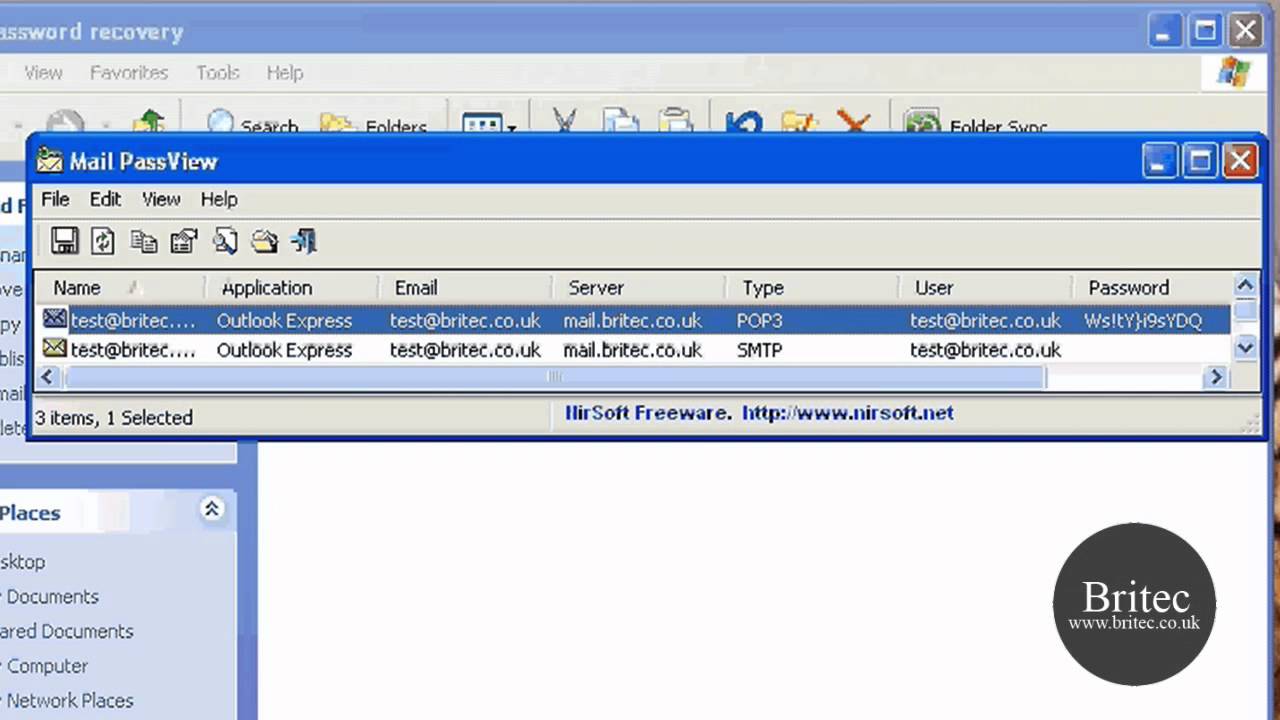Maximize the Mail PassView window

click(1199, 160)
